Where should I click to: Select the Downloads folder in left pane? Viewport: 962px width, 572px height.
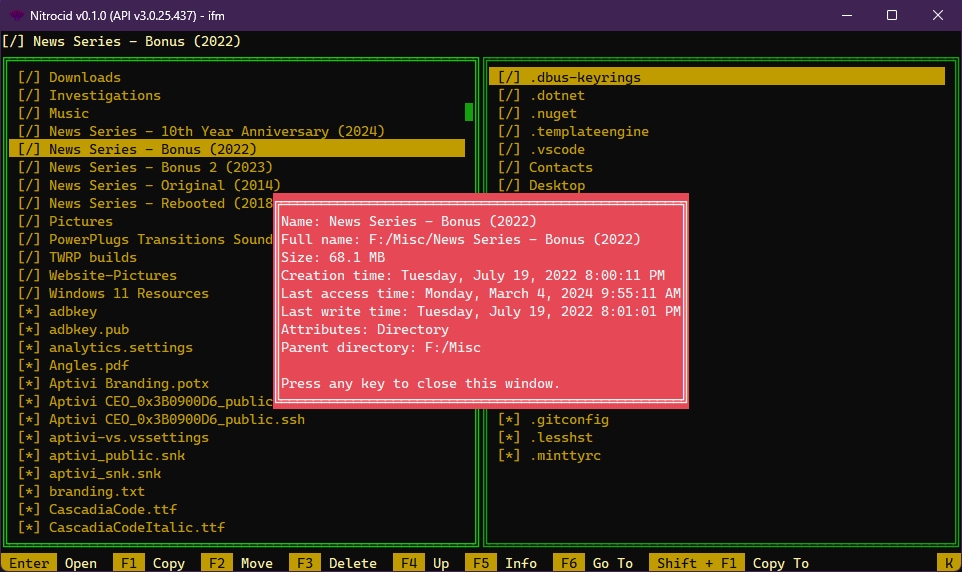[84, 77]
